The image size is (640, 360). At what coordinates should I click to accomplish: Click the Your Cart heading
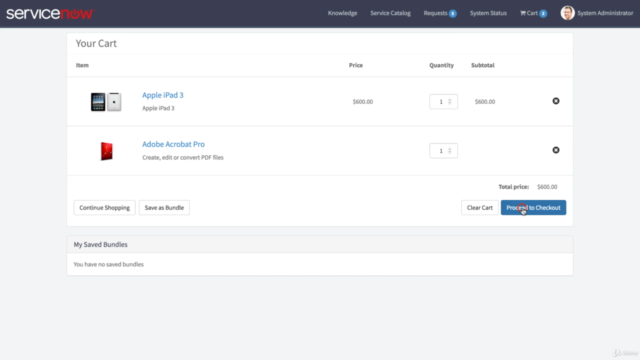point(96,43)
